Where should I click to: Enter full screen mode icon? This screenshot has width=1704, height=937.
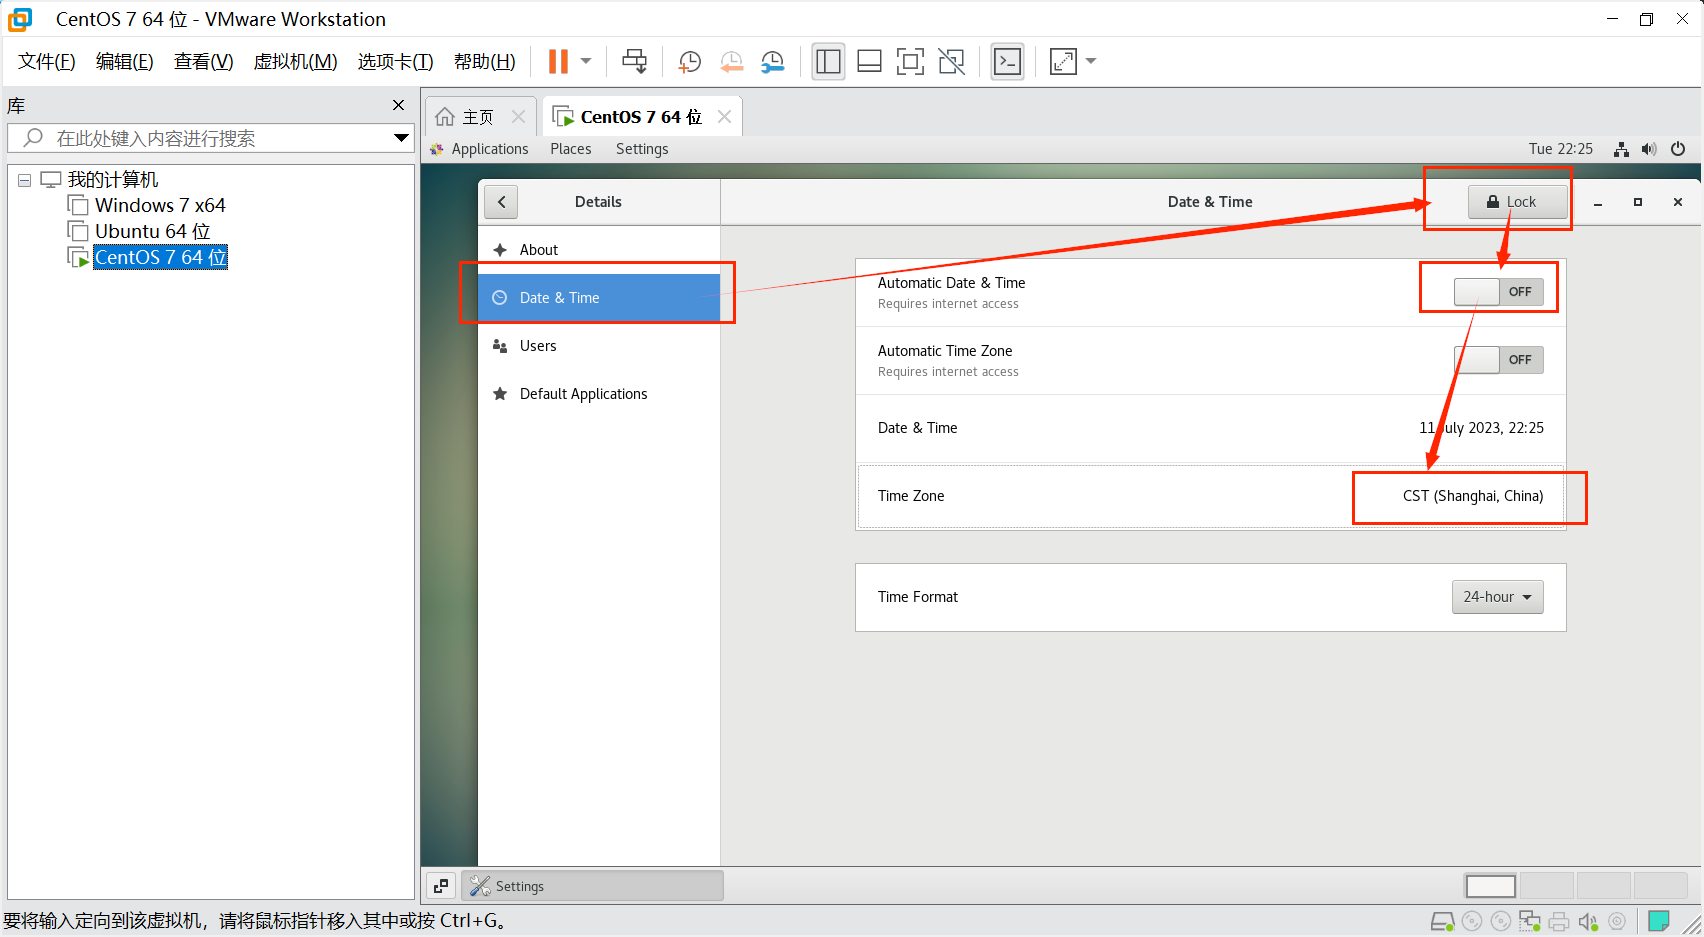click(x=910, y=61)
